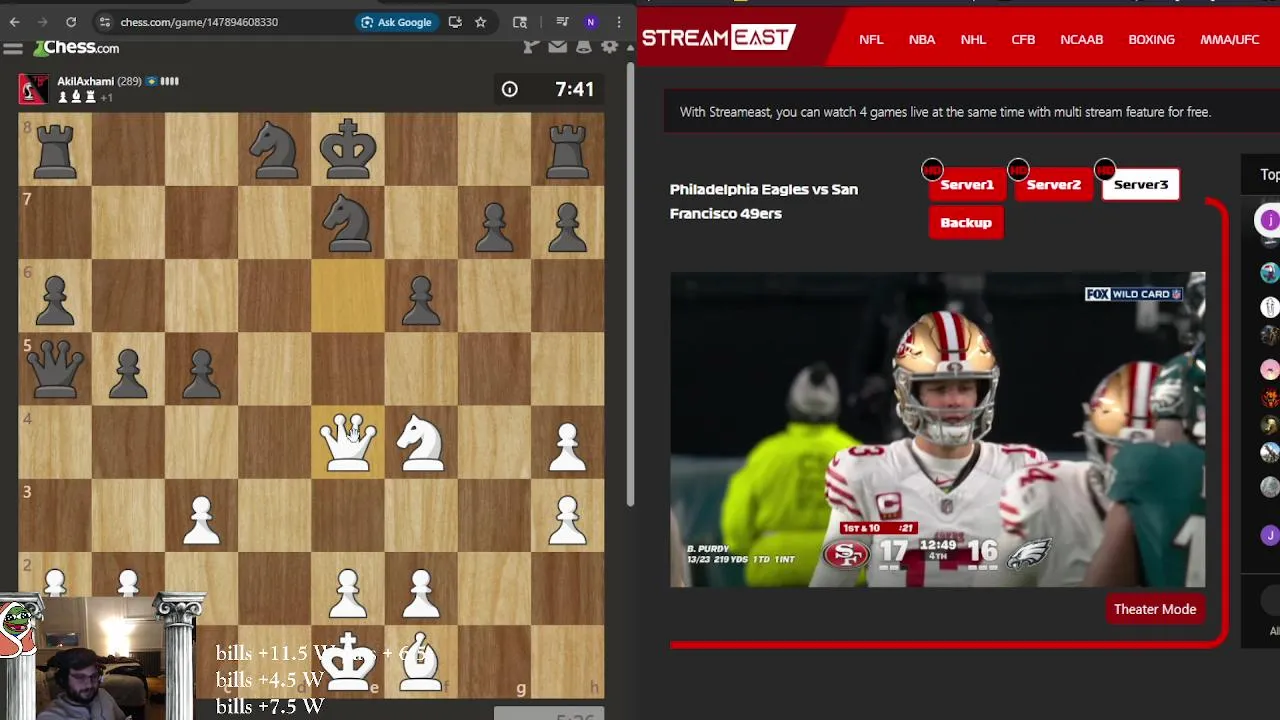This screenshot has height=720, width=1280.
Task: Click the Ask Google button
Action: 396,22
